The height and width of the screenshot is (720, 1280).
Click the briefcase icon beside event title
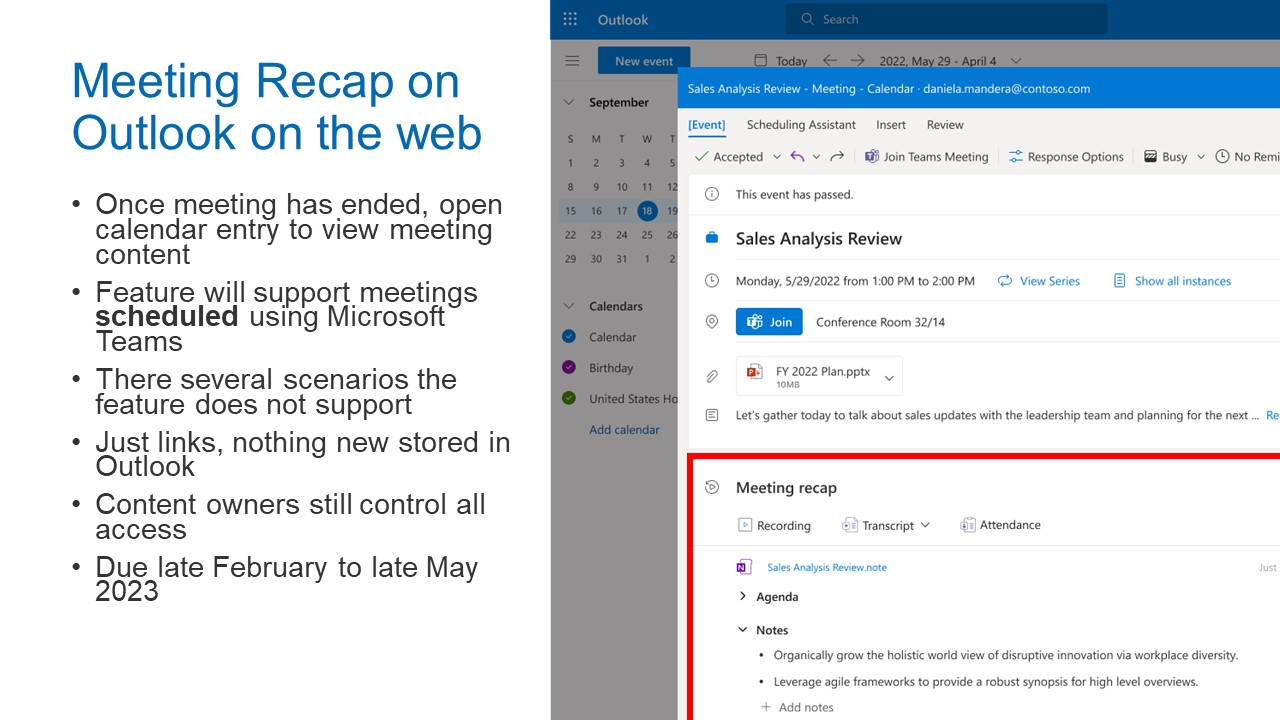(712, 238)
